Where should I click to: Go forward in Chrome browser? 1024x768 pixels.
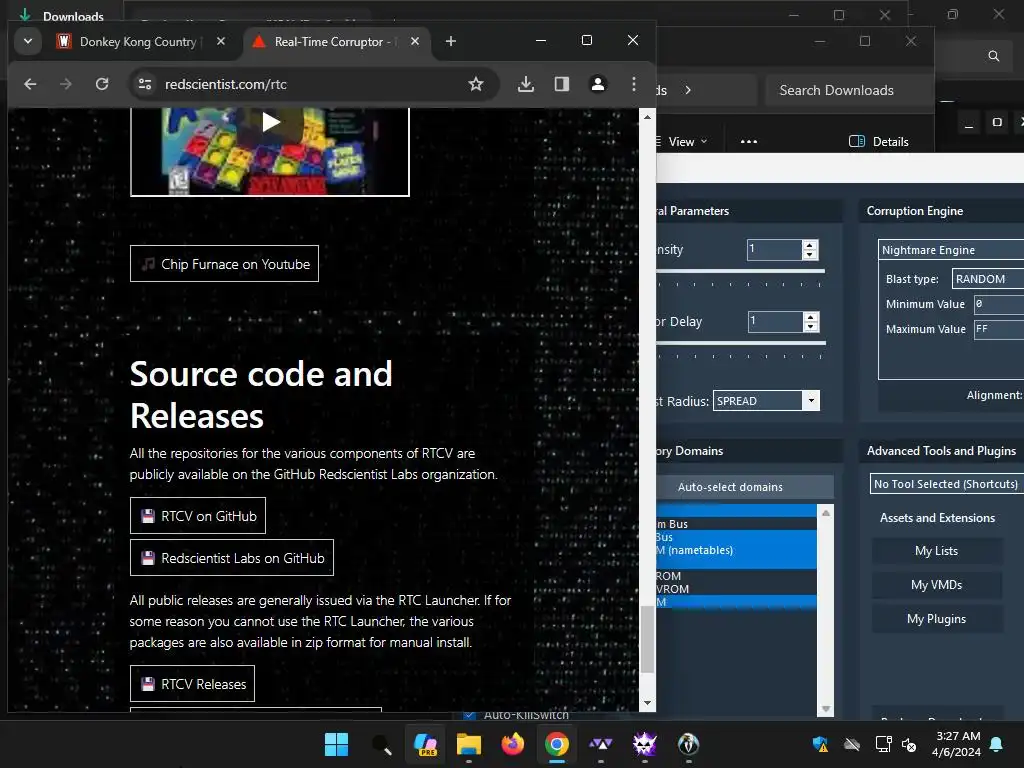(x=65, y=84)
